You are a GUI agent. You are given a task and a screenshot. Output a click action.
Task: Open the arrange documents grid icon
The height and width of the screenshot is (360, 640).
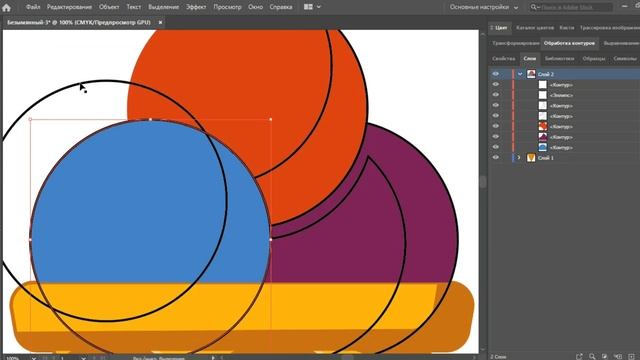pos(308,7)
